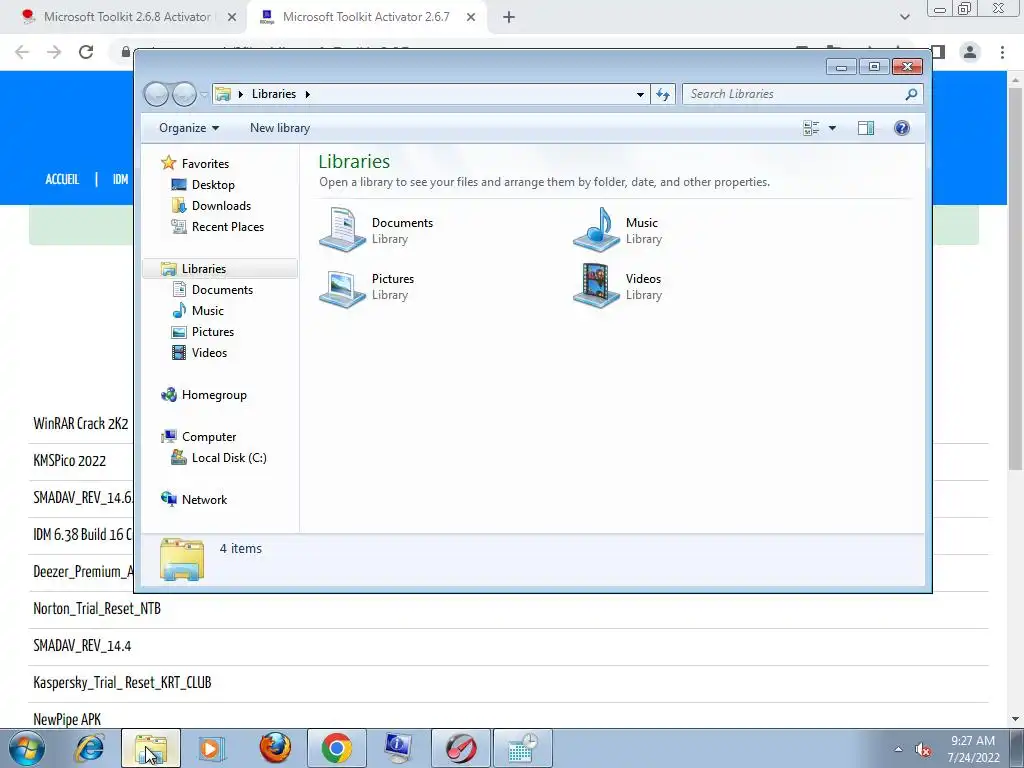
Task: Open Chrome three-dot menu
Action: (1002, 52)
